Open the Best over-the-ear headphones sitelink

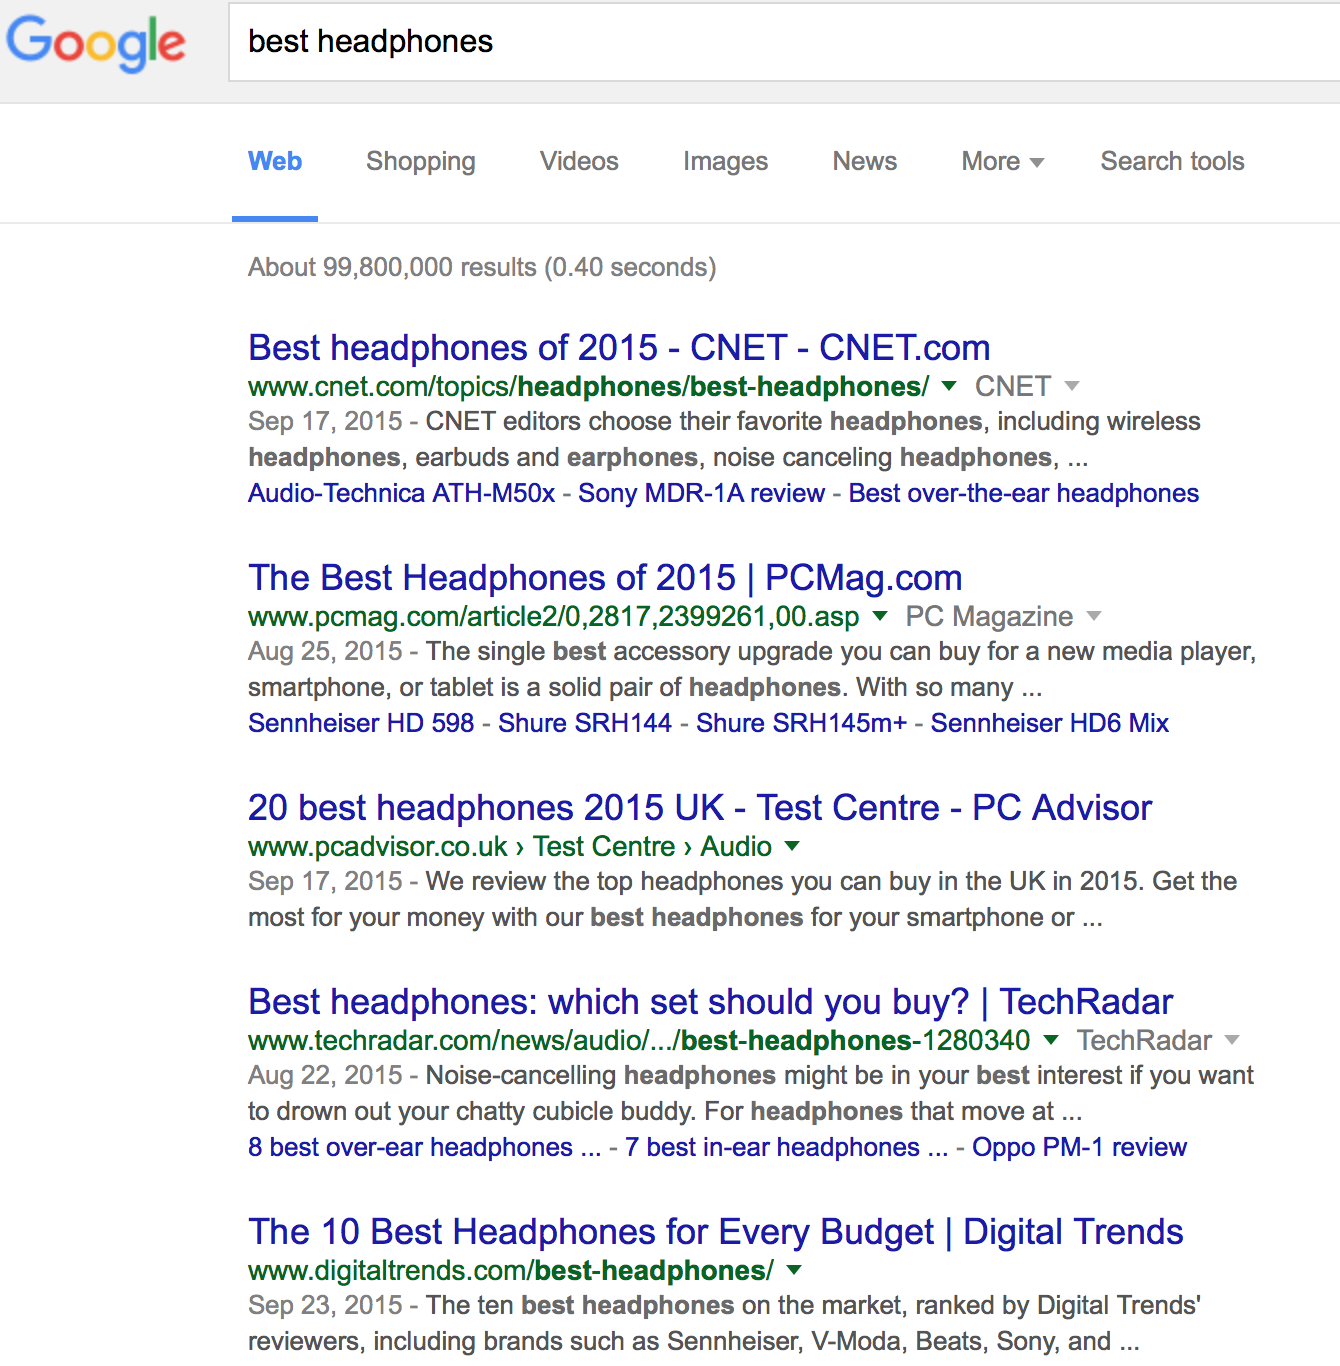coord(1022,492)
